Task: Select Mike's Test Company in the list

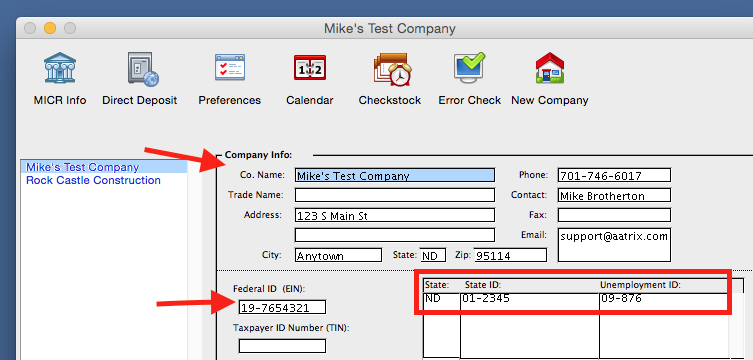Action: pos(104,167)
